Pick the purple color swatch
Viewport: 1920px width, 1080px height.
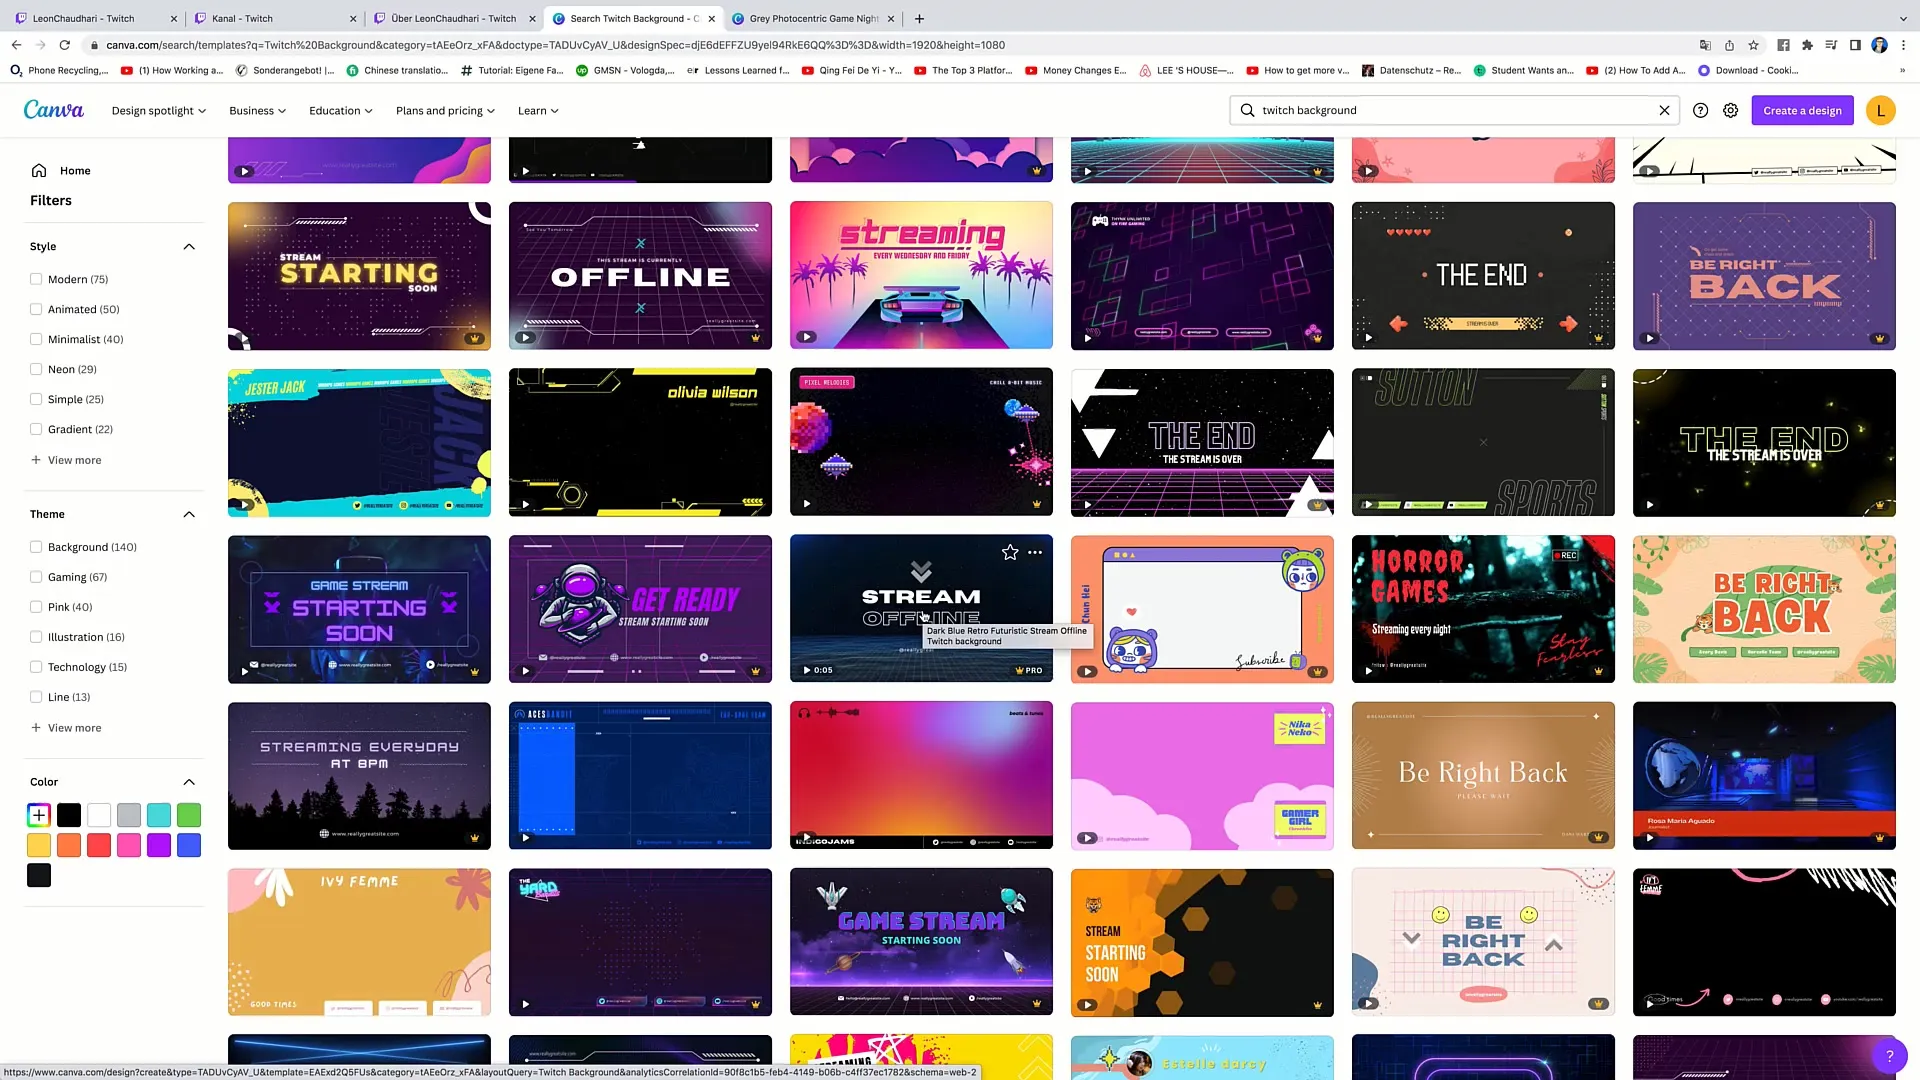(x=159, y=845)
